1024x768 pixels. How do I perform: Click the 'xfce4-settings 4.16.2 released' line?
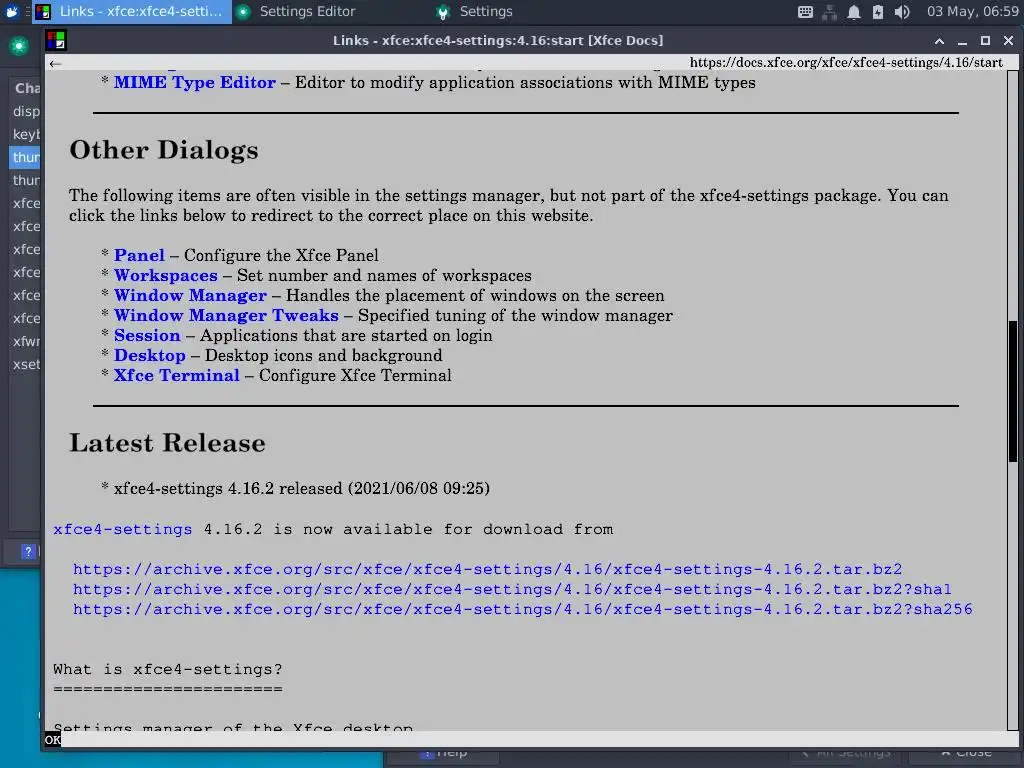pyautogui.click(x=302, y=488)
